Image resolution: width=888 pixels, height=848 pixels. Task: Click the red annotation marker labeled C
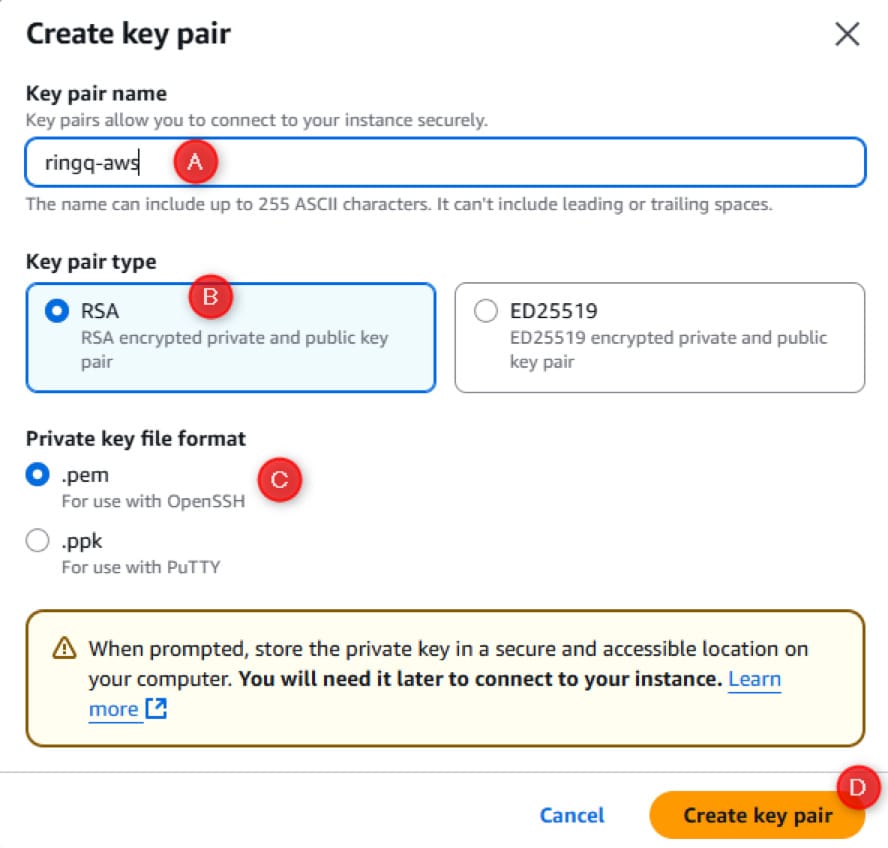coord(278,481)
